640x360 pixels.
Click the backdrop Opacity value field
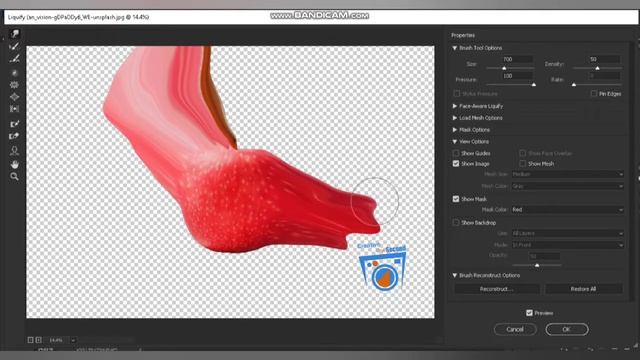pos(544,256)
